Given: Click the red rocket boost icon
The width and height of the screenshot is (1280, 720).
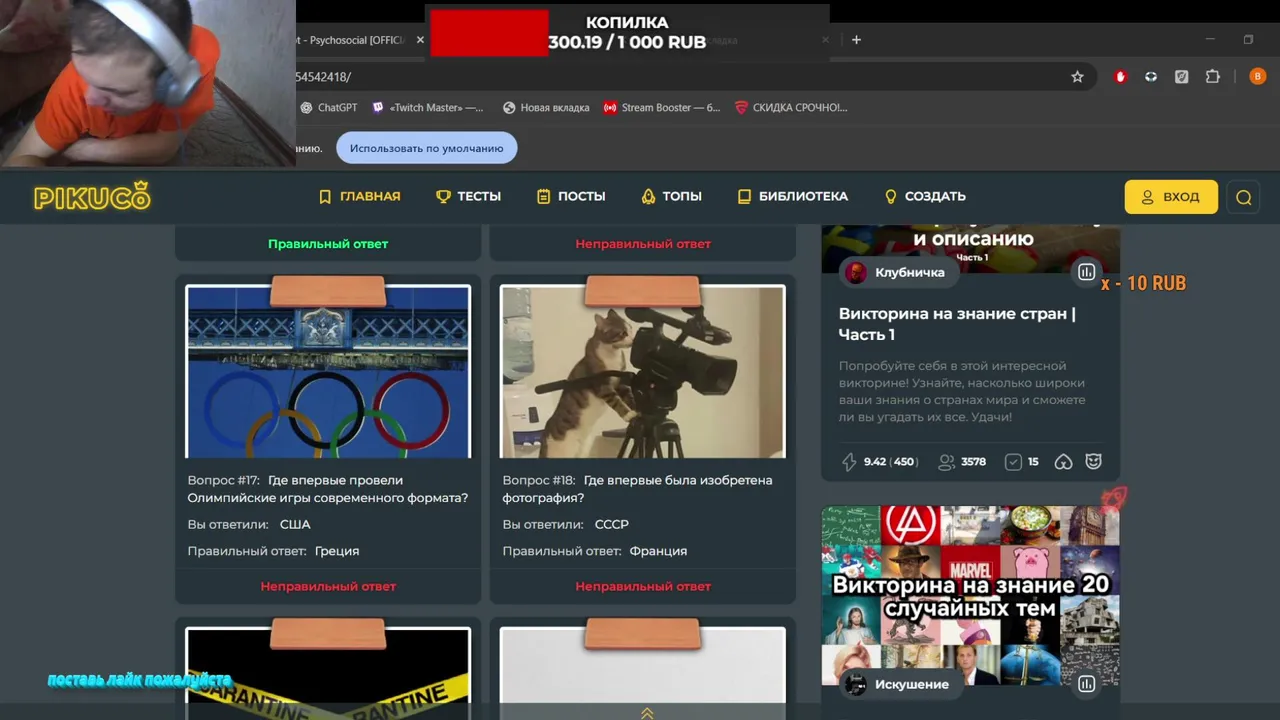Looking at the screenshot, I should coord(1114,498).
